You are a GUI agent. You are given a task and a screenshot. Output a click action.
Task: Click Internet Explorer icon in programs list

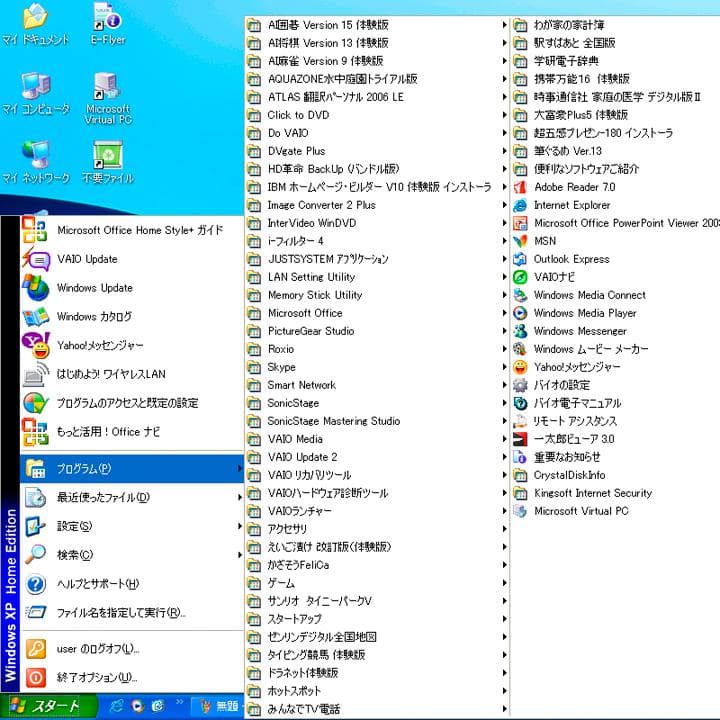pos(520,205)
